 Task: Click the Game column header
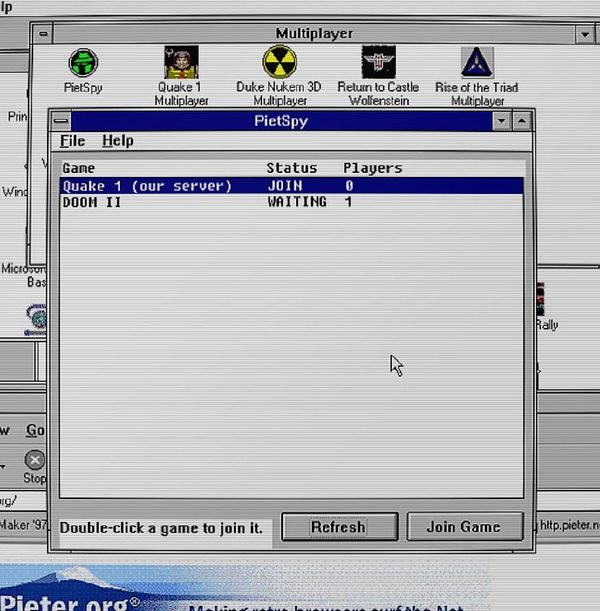79,168
